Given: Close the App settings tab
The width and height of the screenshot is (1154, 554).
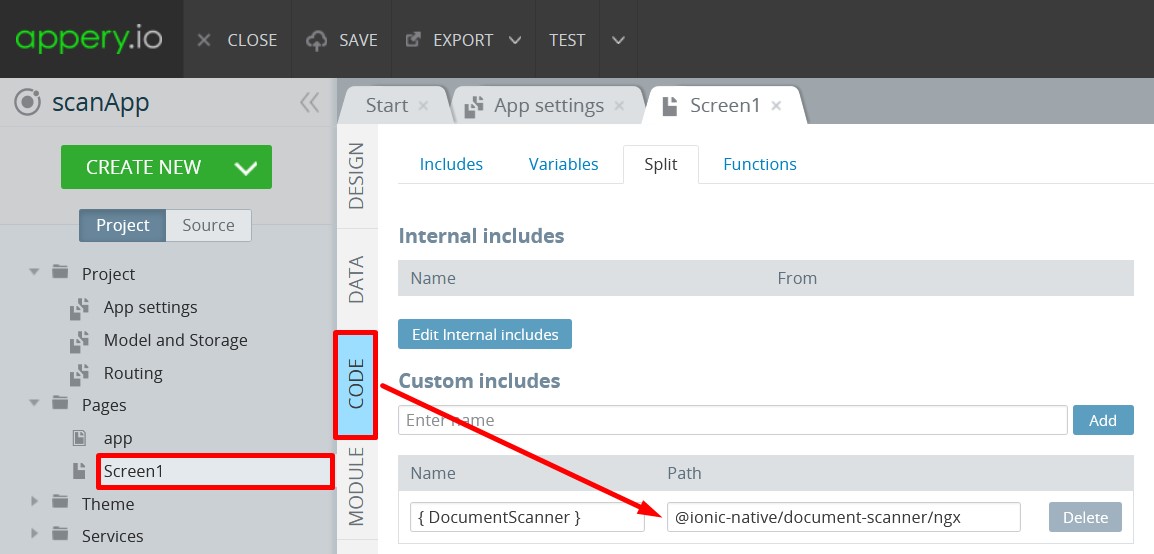Looking at the screenshot, I should click(619, 106).
